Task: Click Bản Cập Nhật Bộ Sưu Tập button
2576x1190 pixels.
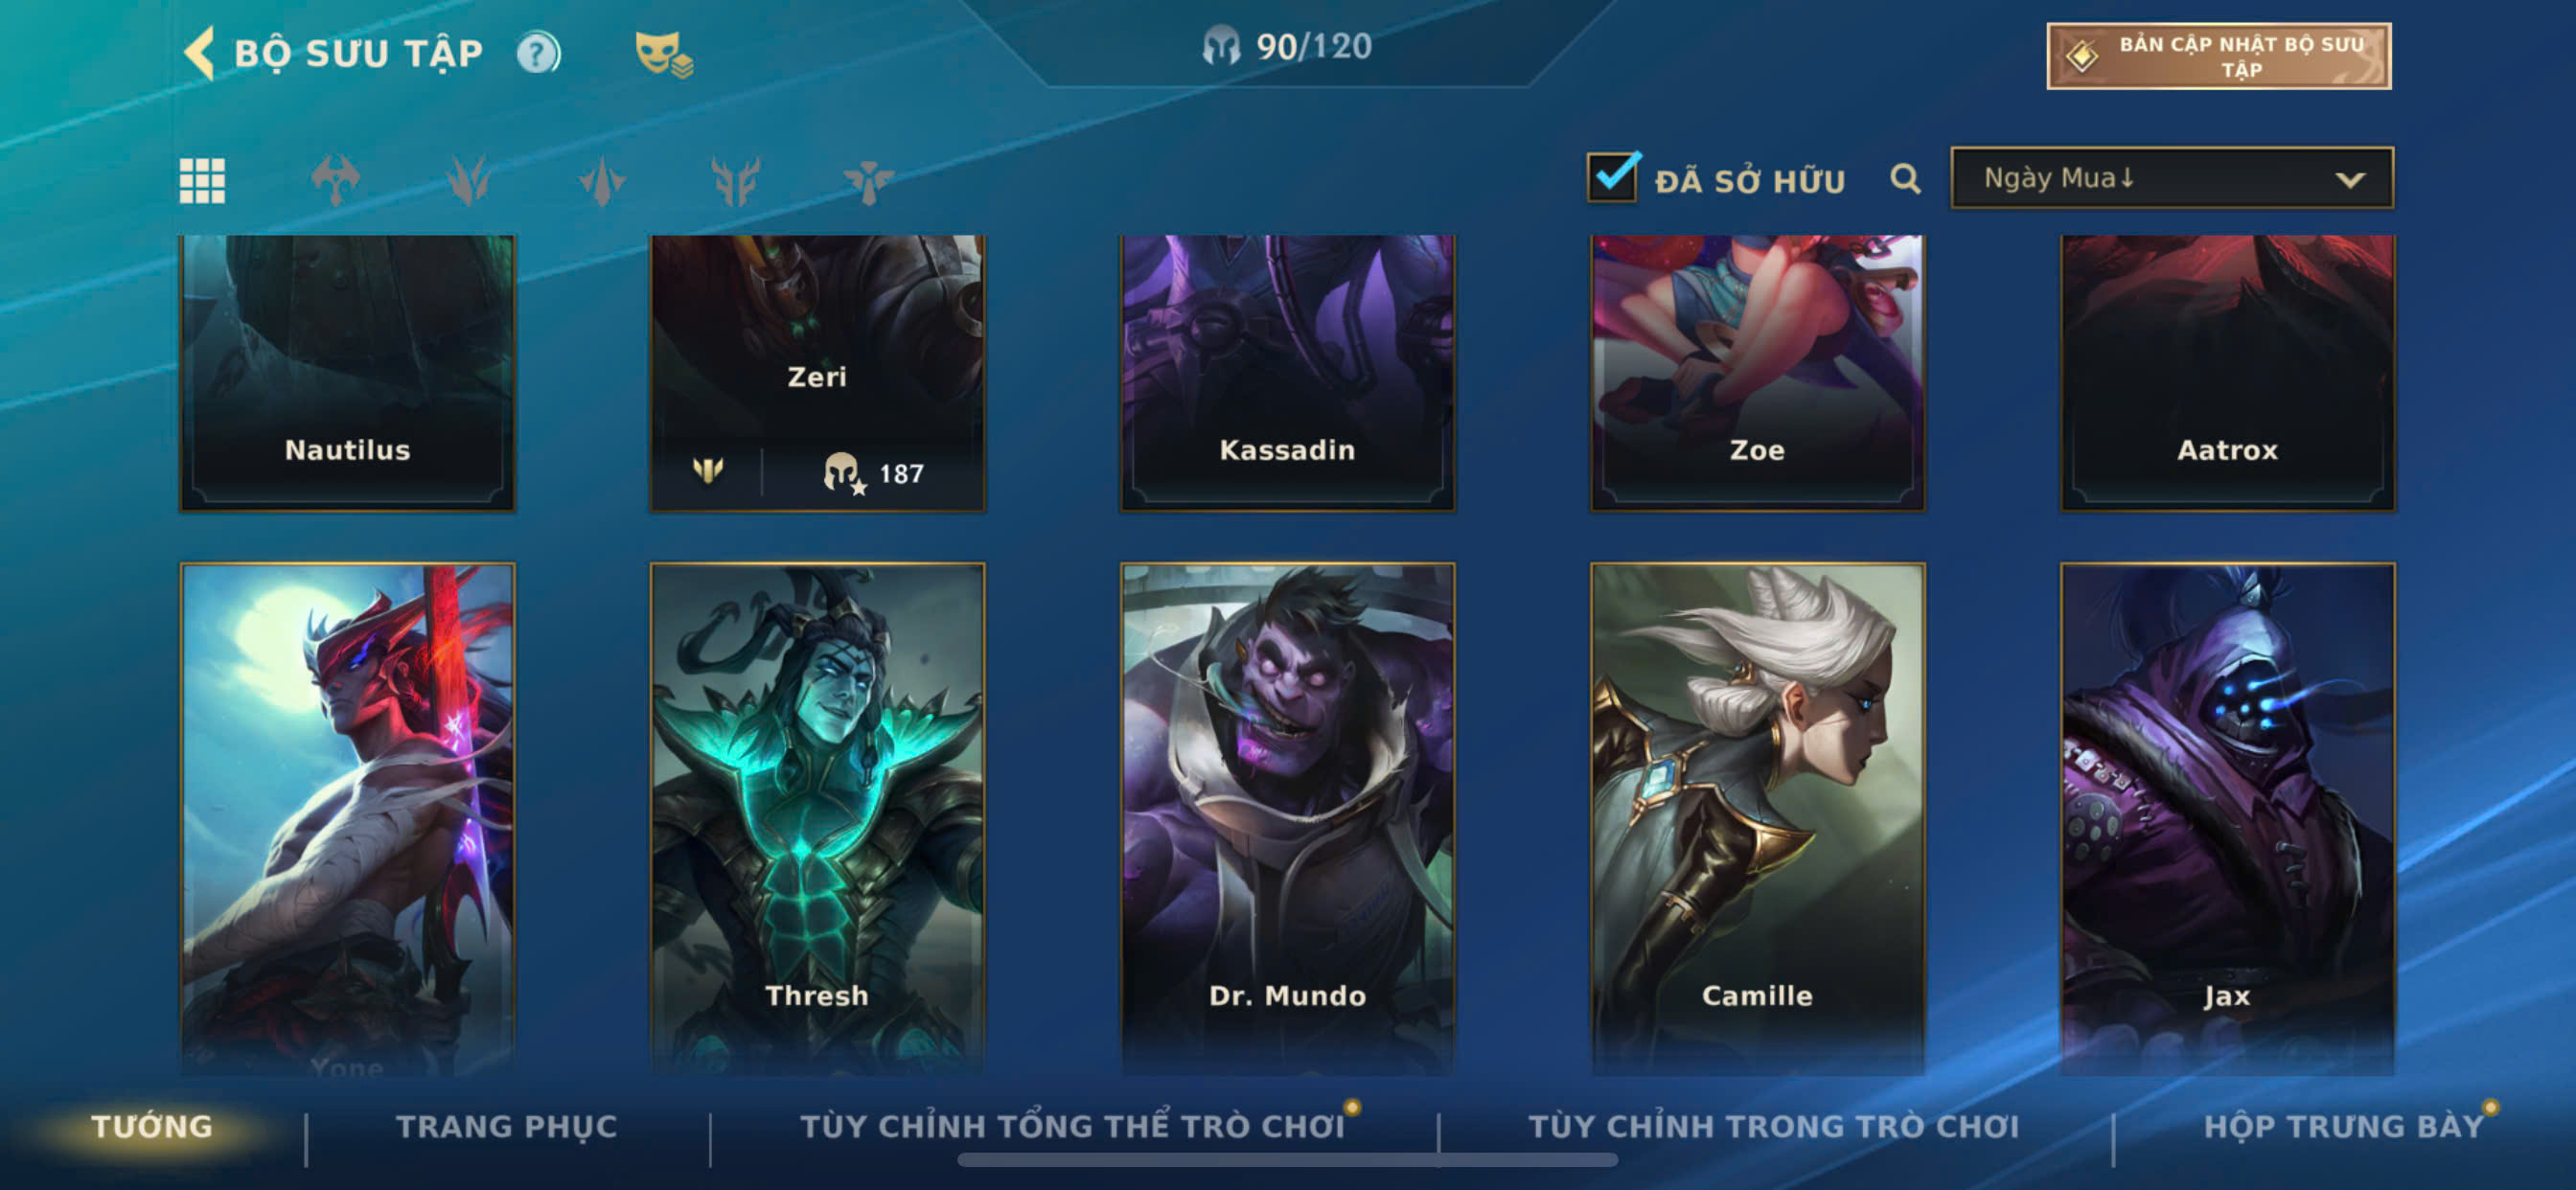Action: click(x=2218, y=56)
